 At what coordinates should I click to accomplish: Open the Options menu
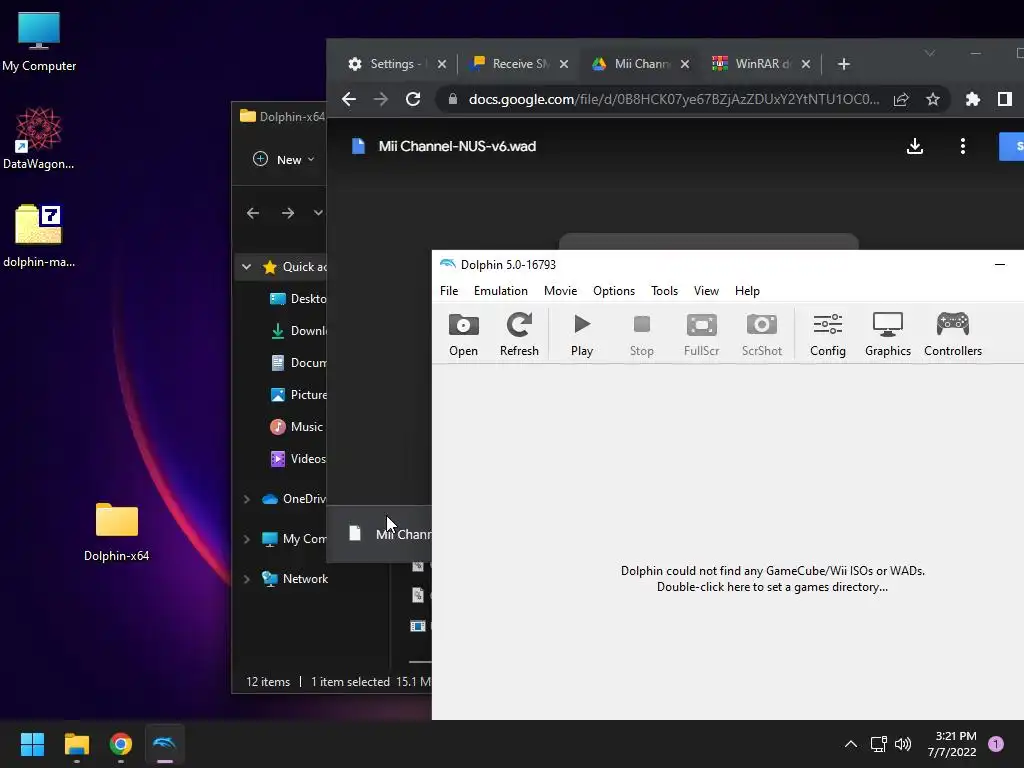click(x=614, y=291)
